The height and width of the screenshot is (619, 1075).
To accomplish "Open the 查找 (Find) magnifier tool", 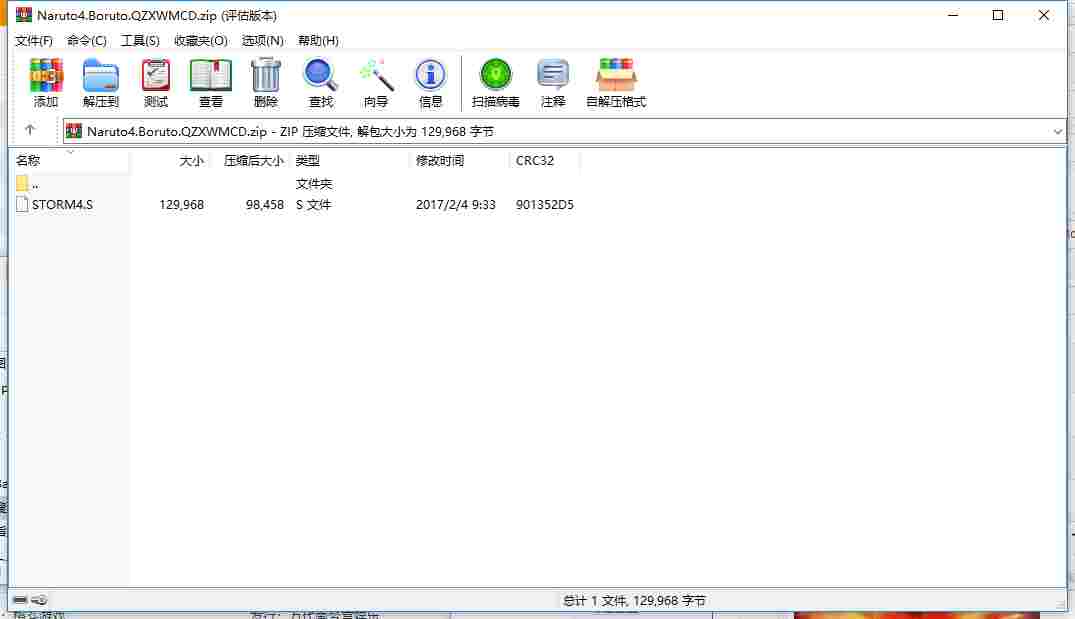I will (320, 83).
